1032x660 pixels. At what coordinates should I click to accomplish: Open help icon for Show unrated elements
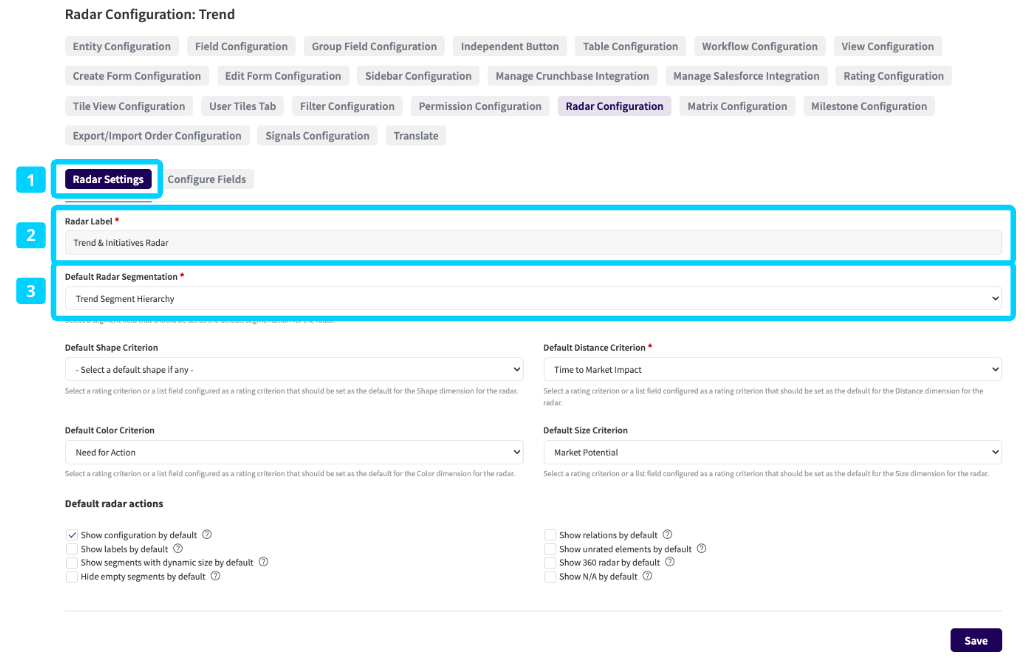click(701, 549)
